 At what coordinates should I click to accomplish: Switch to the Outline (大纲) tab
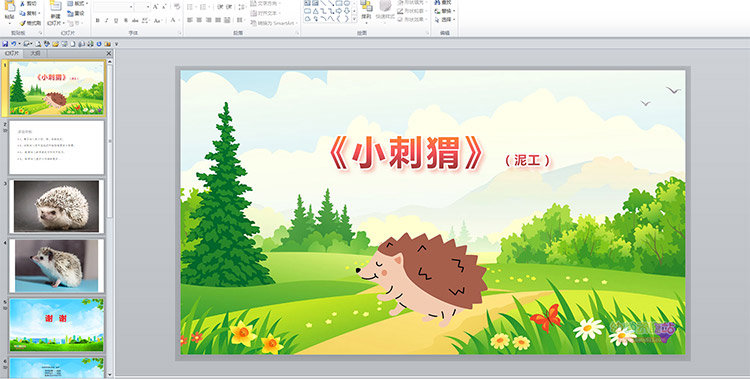click(x=36, y=54)
